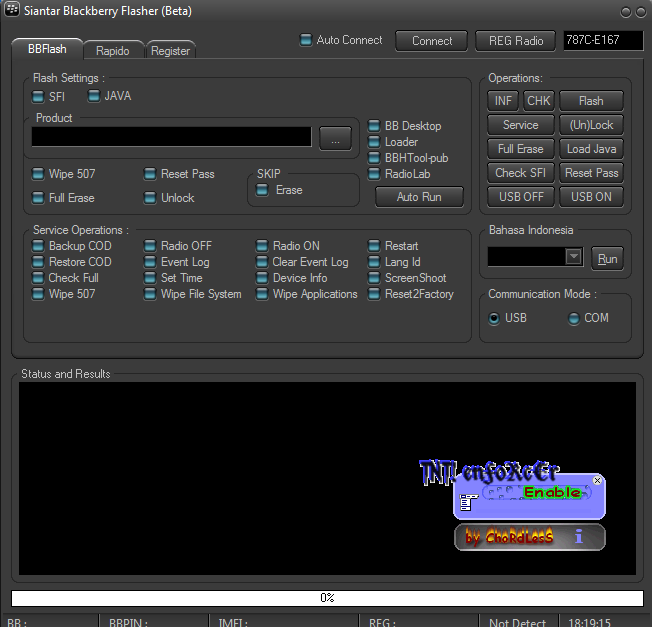
Task: Click the BlackBerry app icon in title bar
Action: pyautogui.click(x=12, y=9)
